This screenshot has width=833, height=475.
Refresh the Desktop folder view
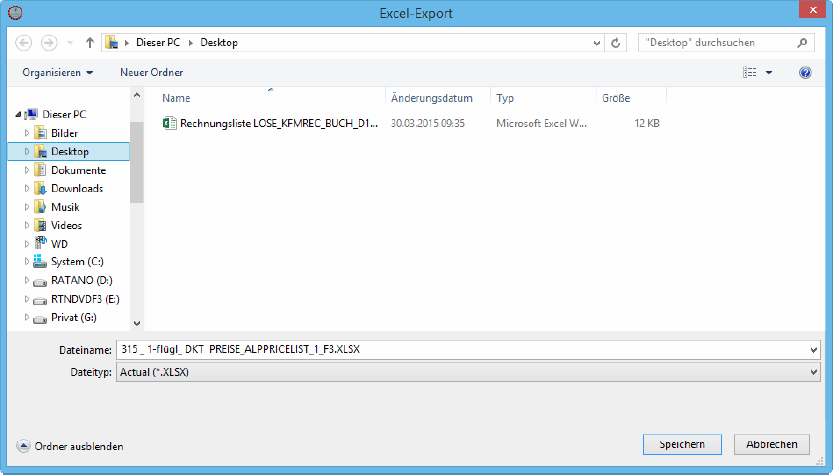pos(615,43)
